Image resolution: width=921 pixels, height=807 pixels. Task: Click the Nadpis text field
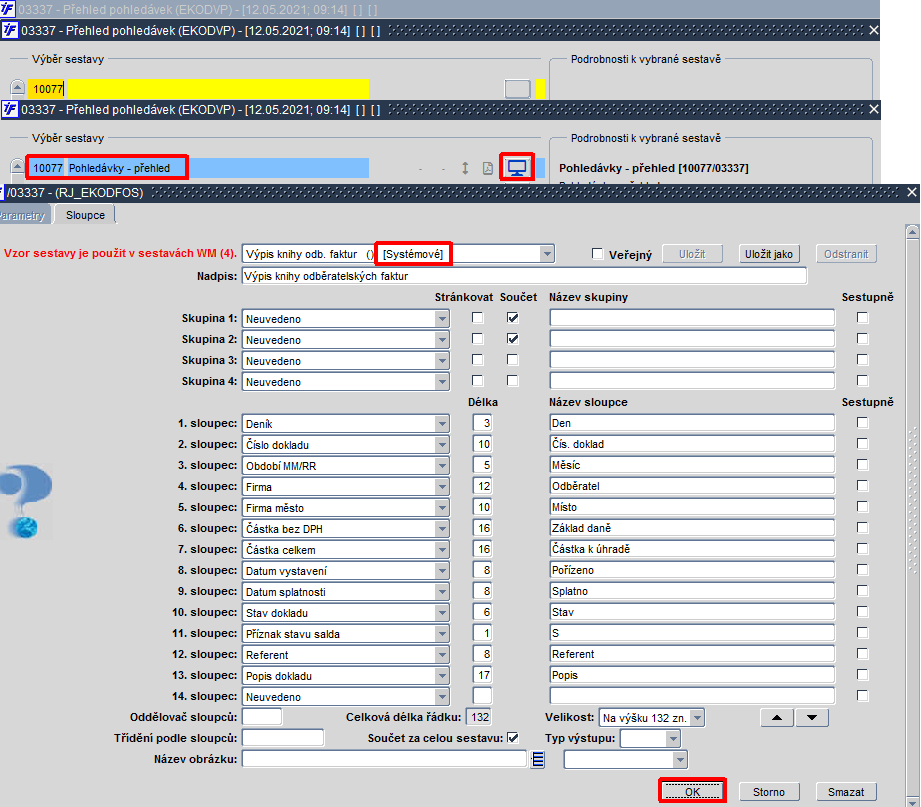tap(524, 276)
